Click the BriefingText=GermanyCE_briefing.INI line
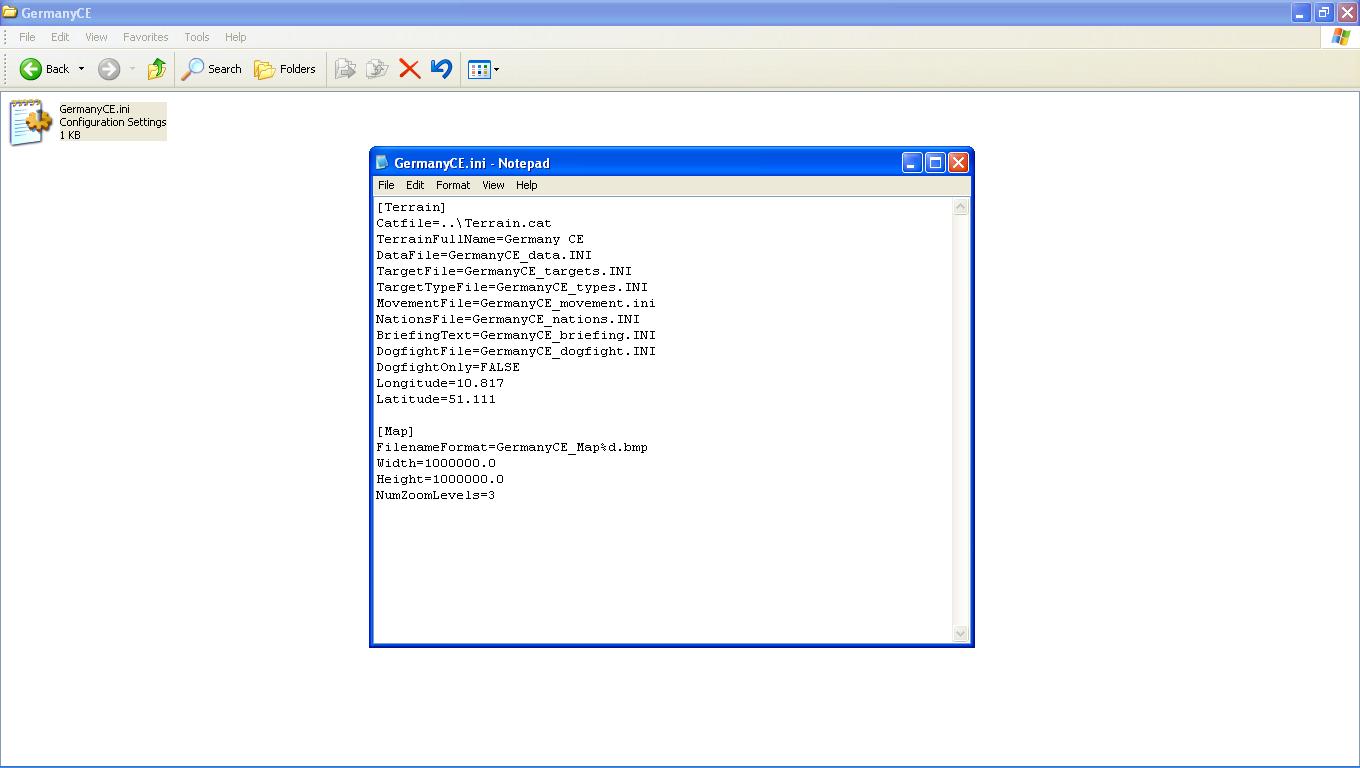The image size is (1360, 768). (x=516, y=335)
